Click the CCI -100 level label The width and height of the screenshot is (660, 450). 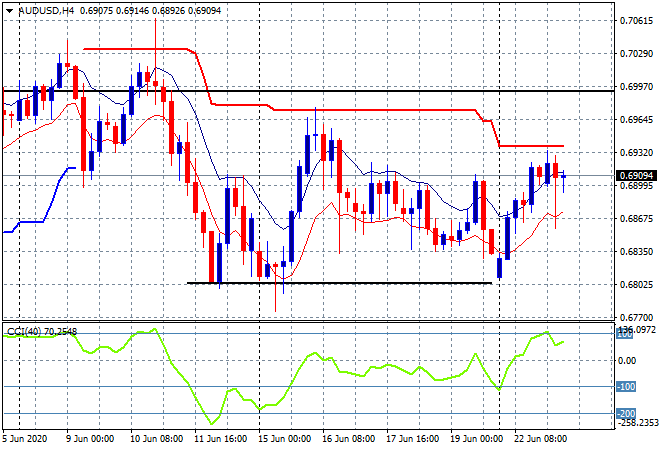coord(626,387)
